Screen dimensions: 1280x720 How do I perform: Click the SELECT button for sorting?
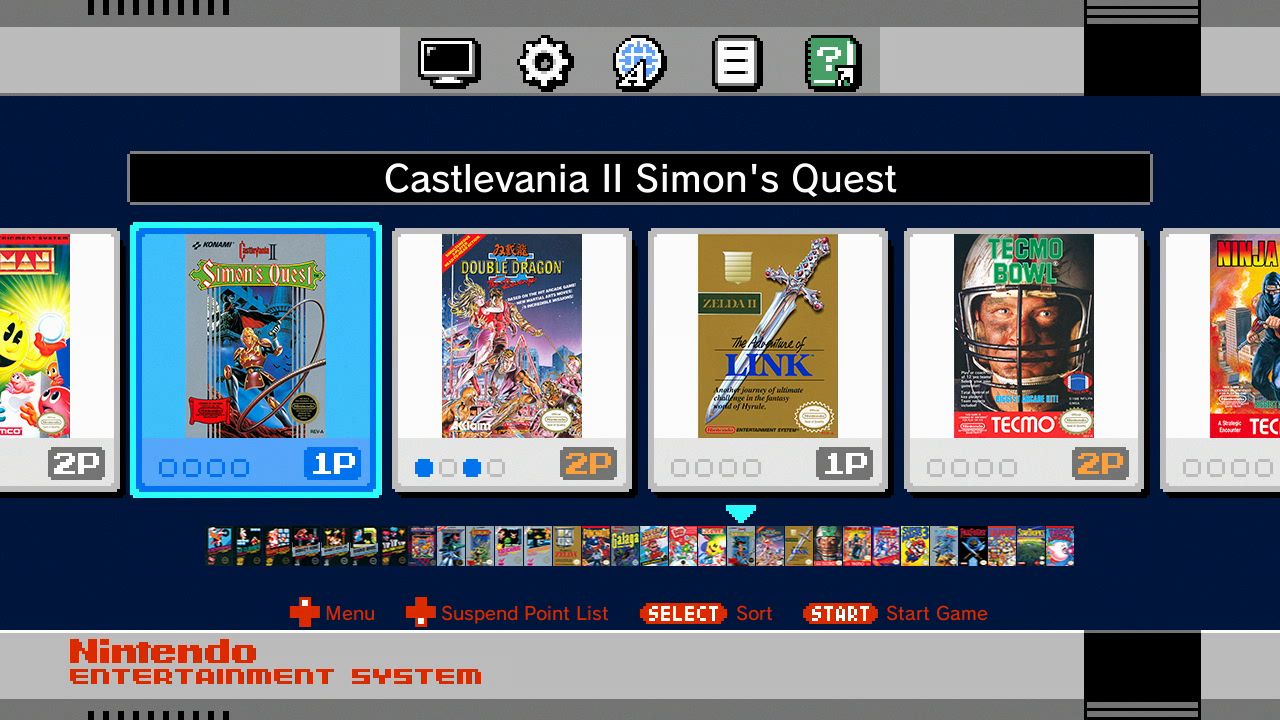(683, 613)
